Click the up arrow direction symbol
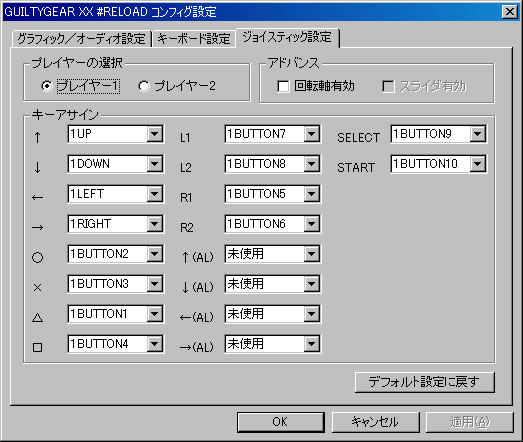The height and width of the screenshot is (442, 523). point(37,137)
